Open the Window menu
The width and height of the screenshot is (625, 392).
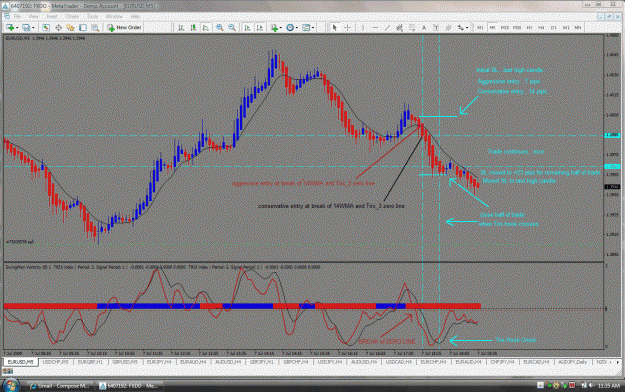pos(114,16)
